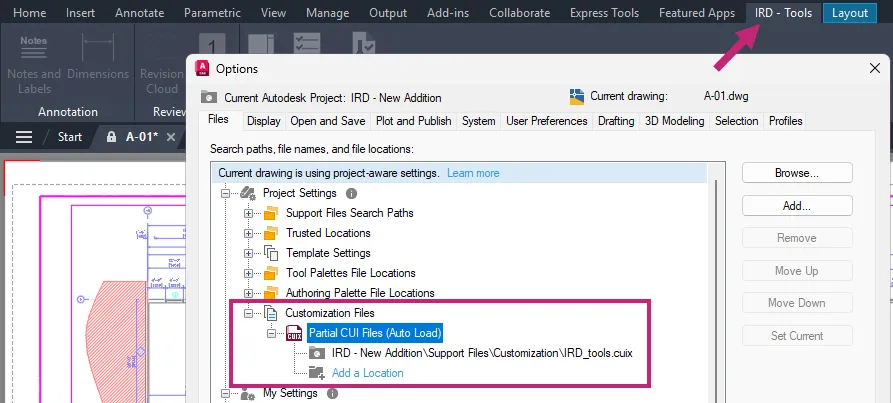Open the hamburger menu beside Start tab
This screenshot has height=403, width=893.
click(x=24, y=137)
